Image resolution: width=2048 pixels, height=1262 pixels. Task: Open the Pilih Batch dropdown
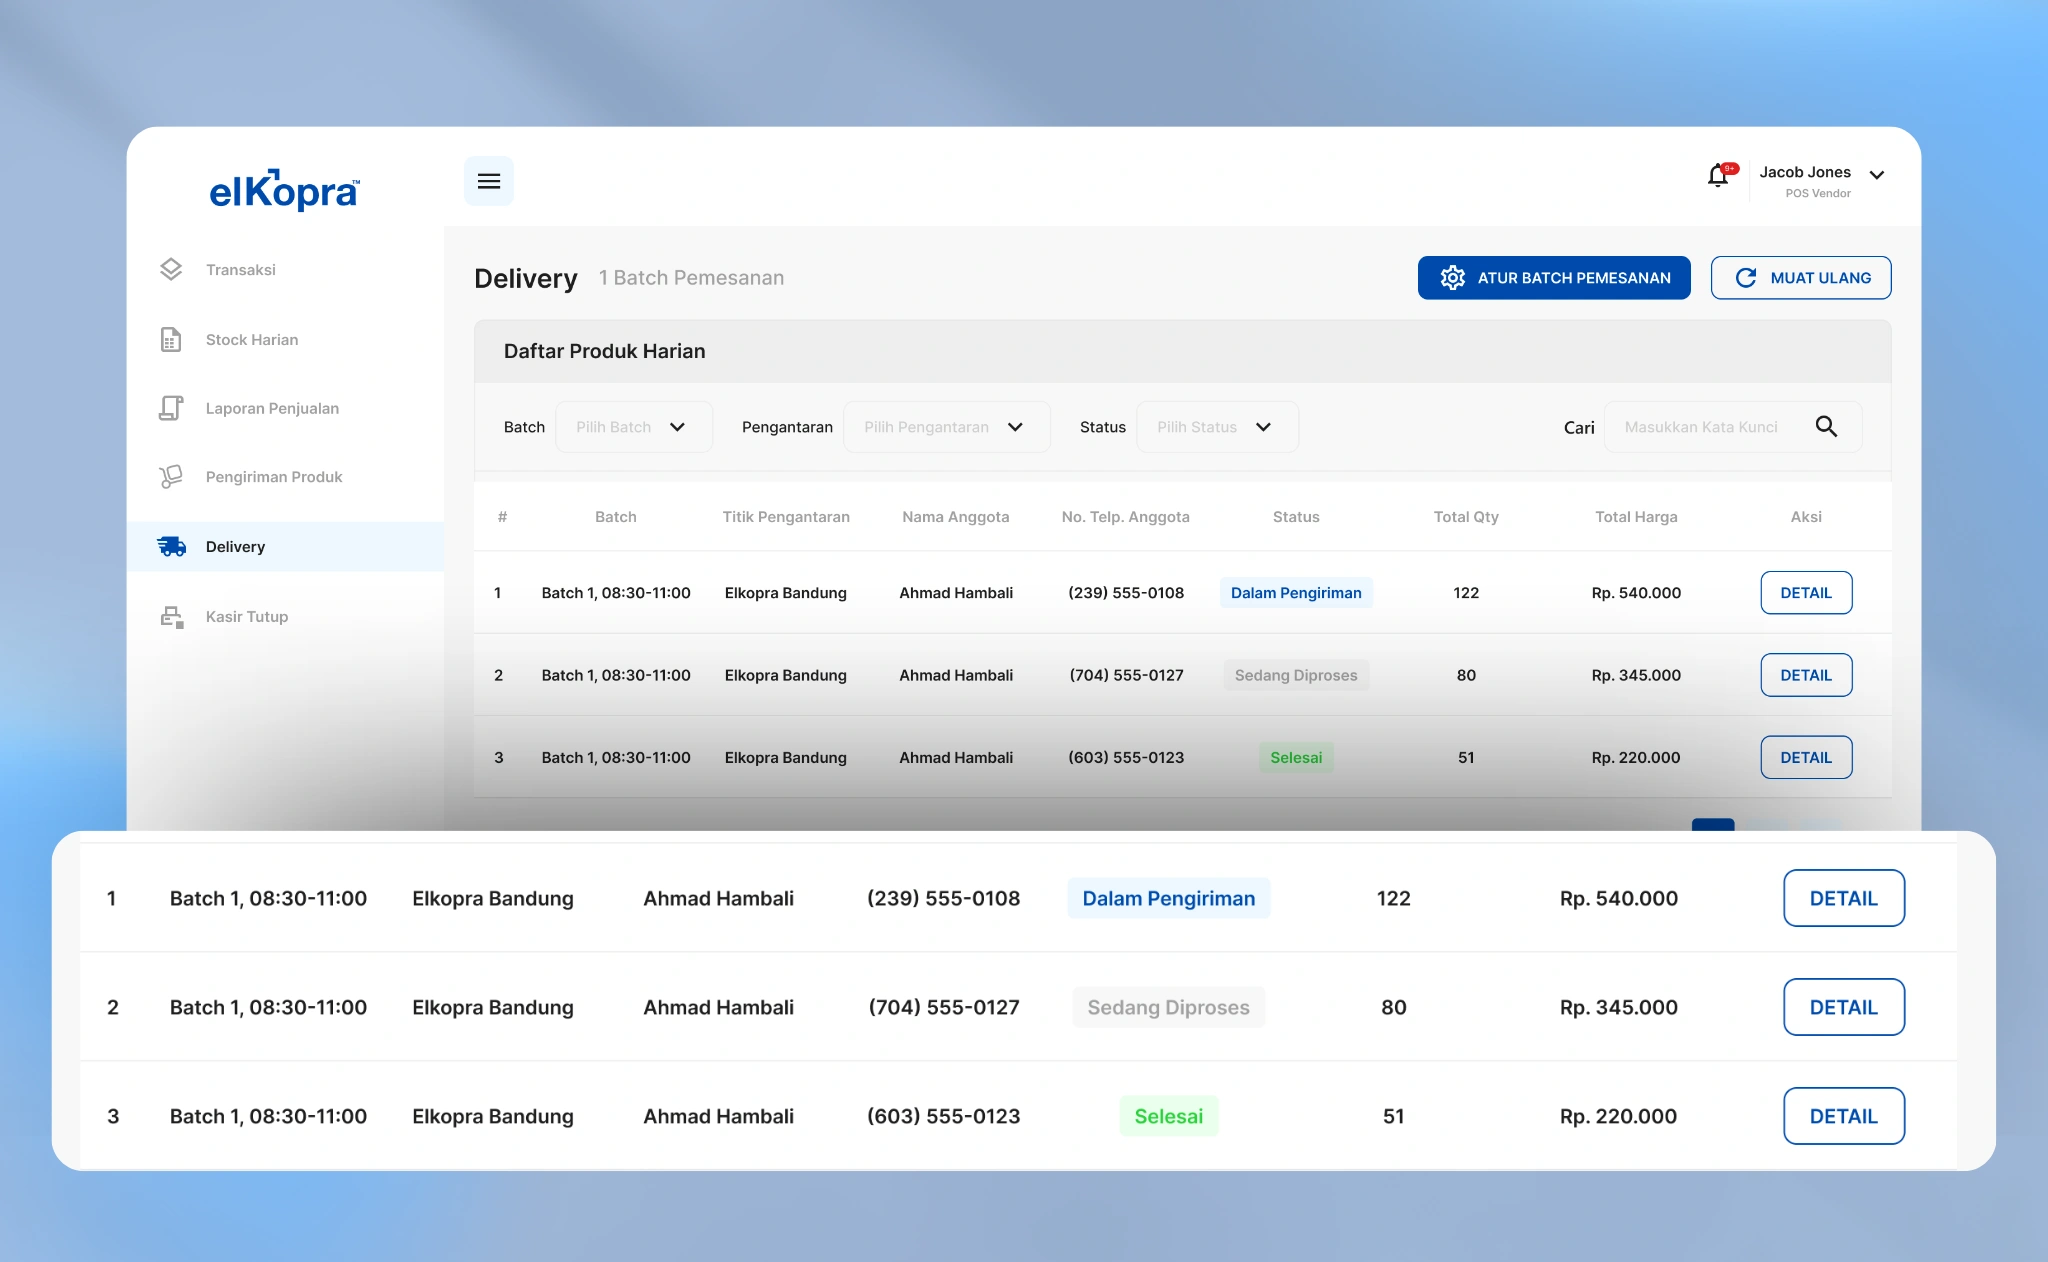click(x=633, y=427)
